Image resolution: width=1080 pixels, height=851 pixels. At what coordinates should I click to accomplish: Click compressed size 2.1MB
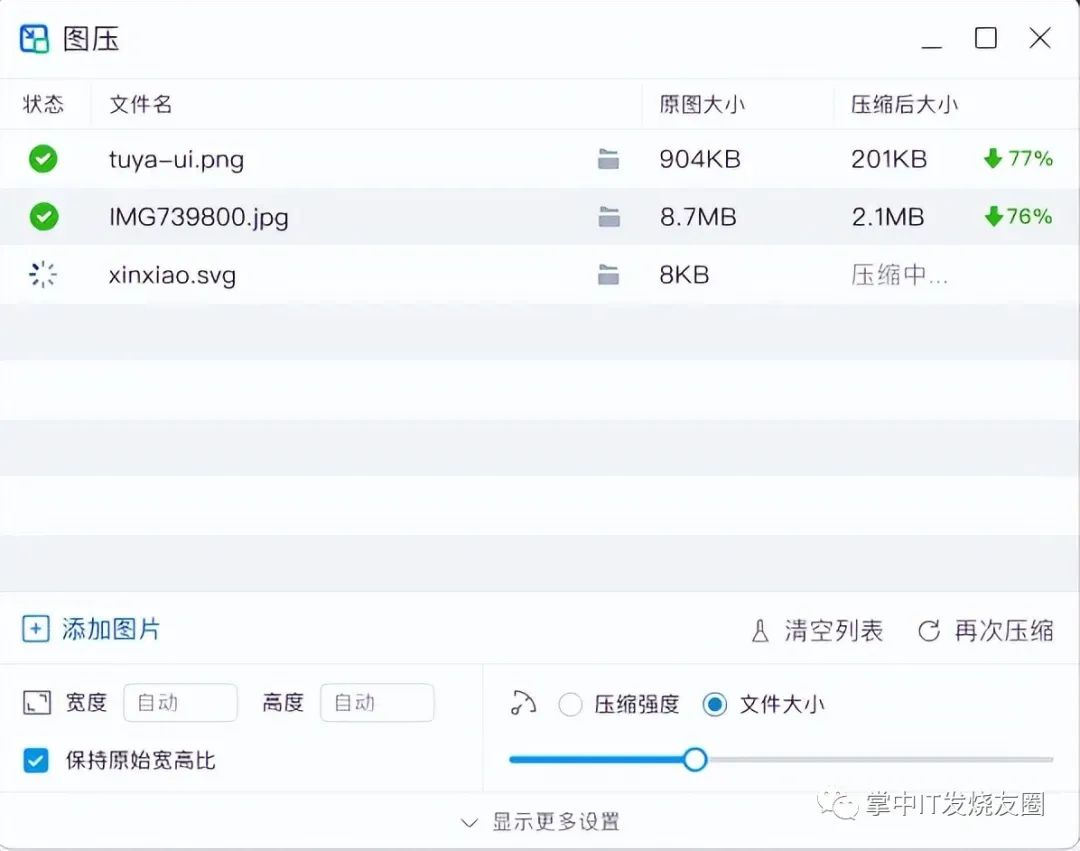[x=888, y=217]
